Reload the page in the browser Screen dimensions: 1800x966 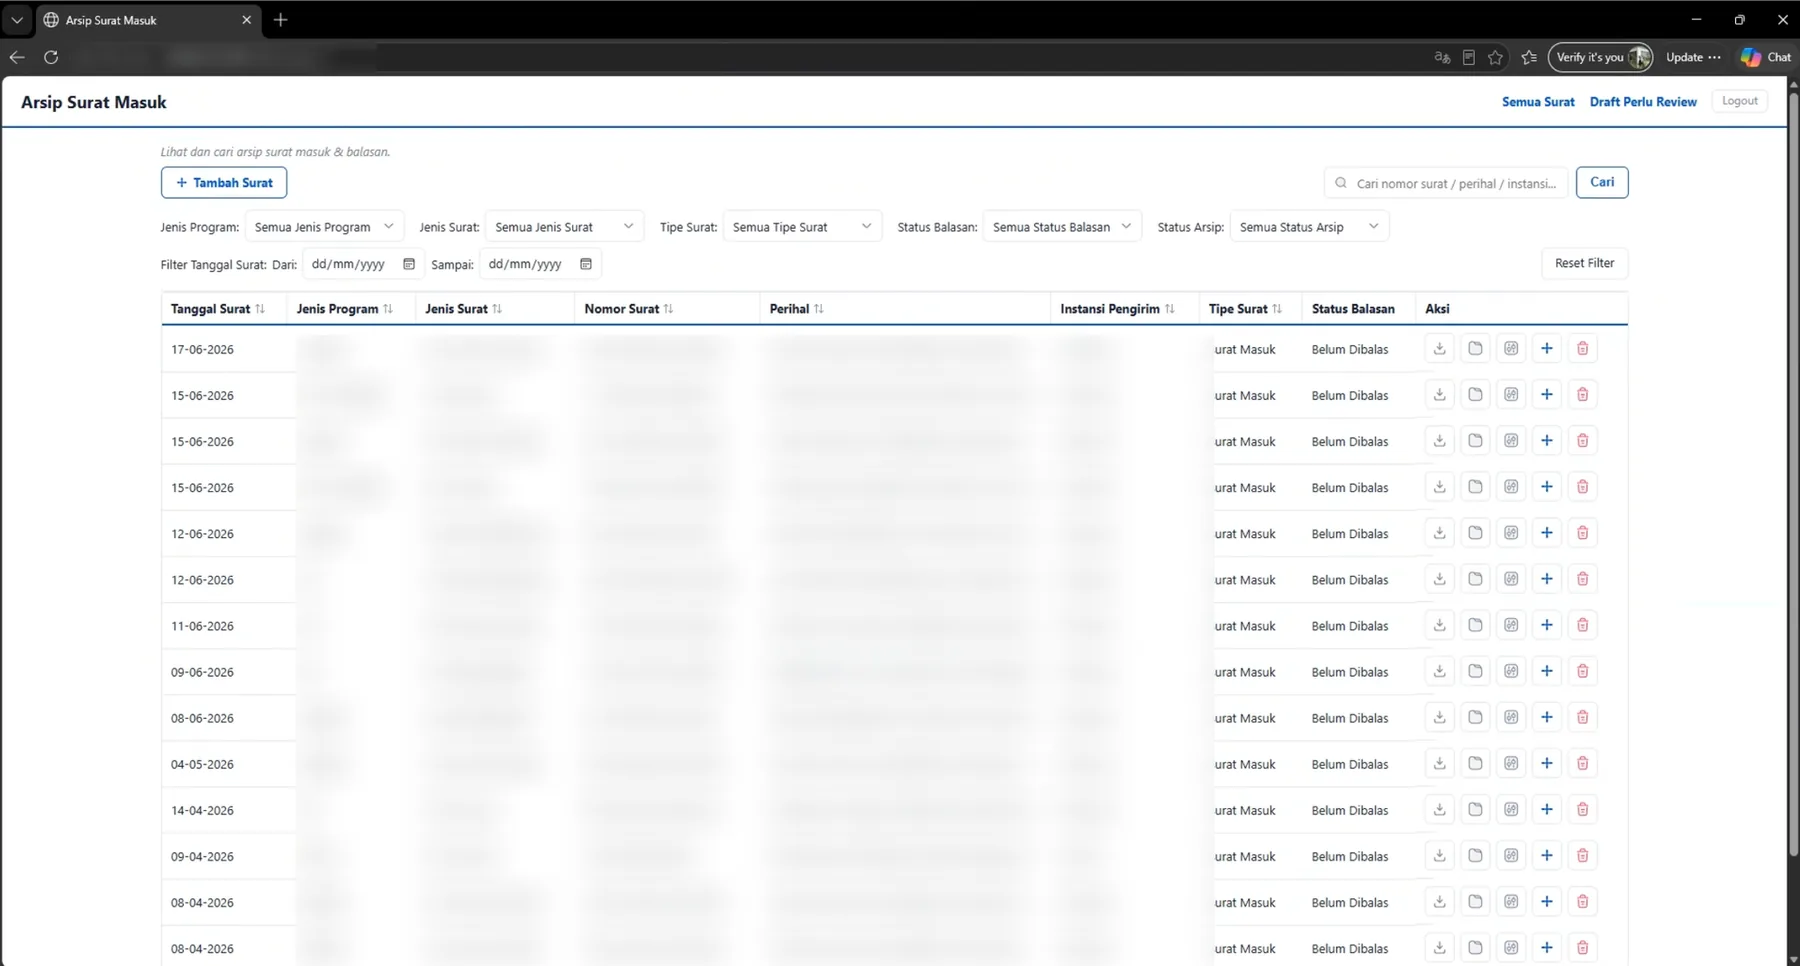point(51,57)
